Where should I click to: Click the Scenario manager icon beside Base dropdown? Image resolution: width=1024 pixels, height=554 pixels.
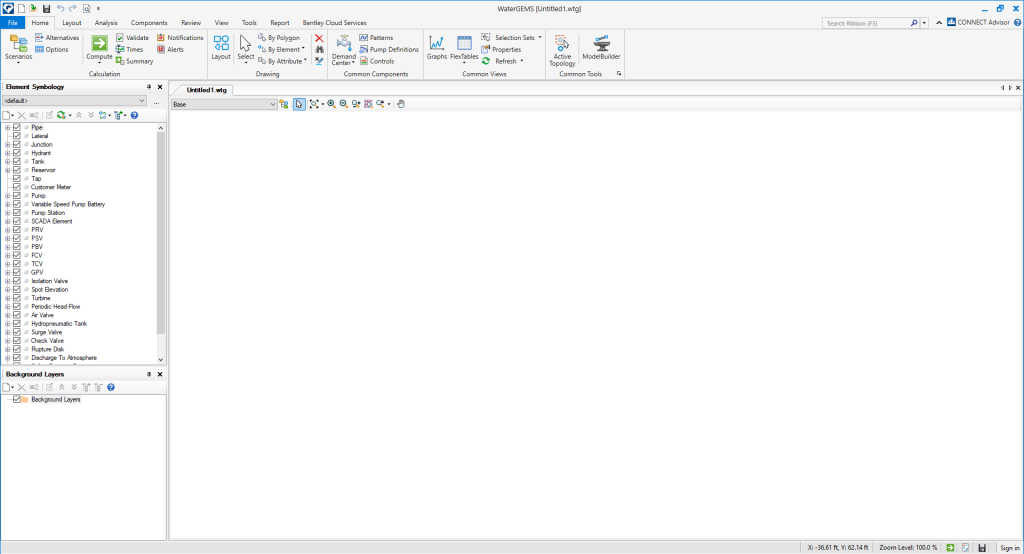click(283, 104)
